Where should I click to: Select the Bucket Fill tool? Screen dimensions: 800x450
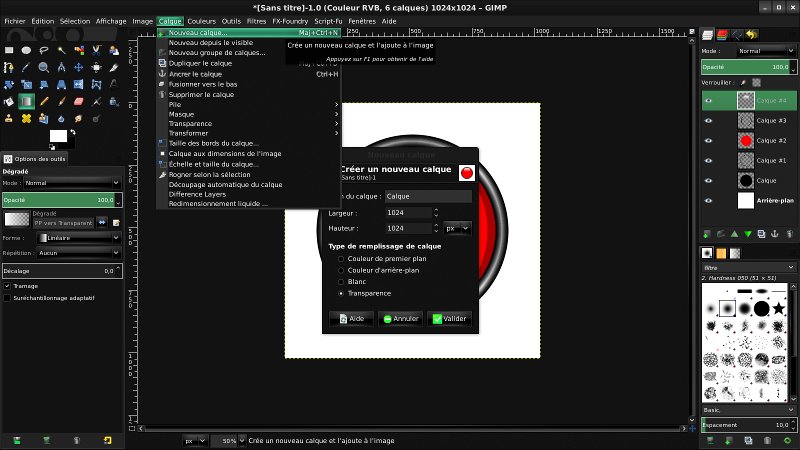[x=9, y=102]
